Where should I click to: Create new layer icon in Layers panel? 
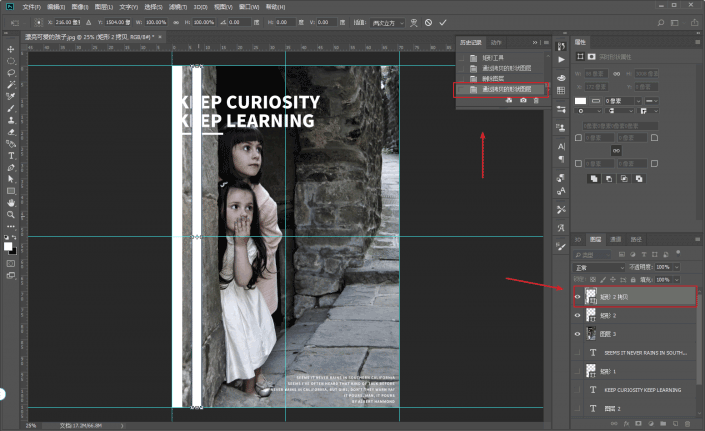[675, 423]
